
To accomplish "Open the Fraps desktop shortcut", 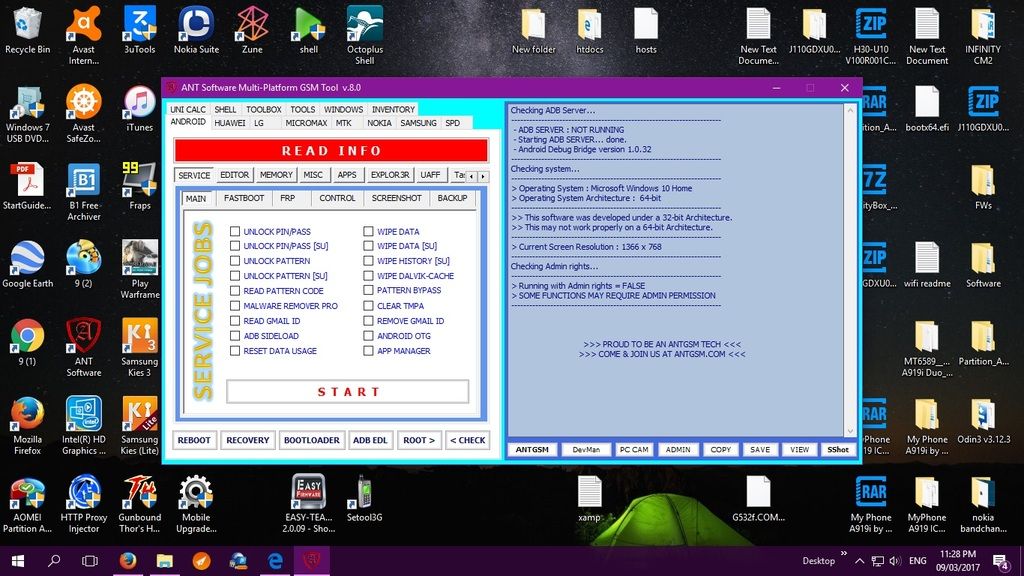I will tap(140, 187).
